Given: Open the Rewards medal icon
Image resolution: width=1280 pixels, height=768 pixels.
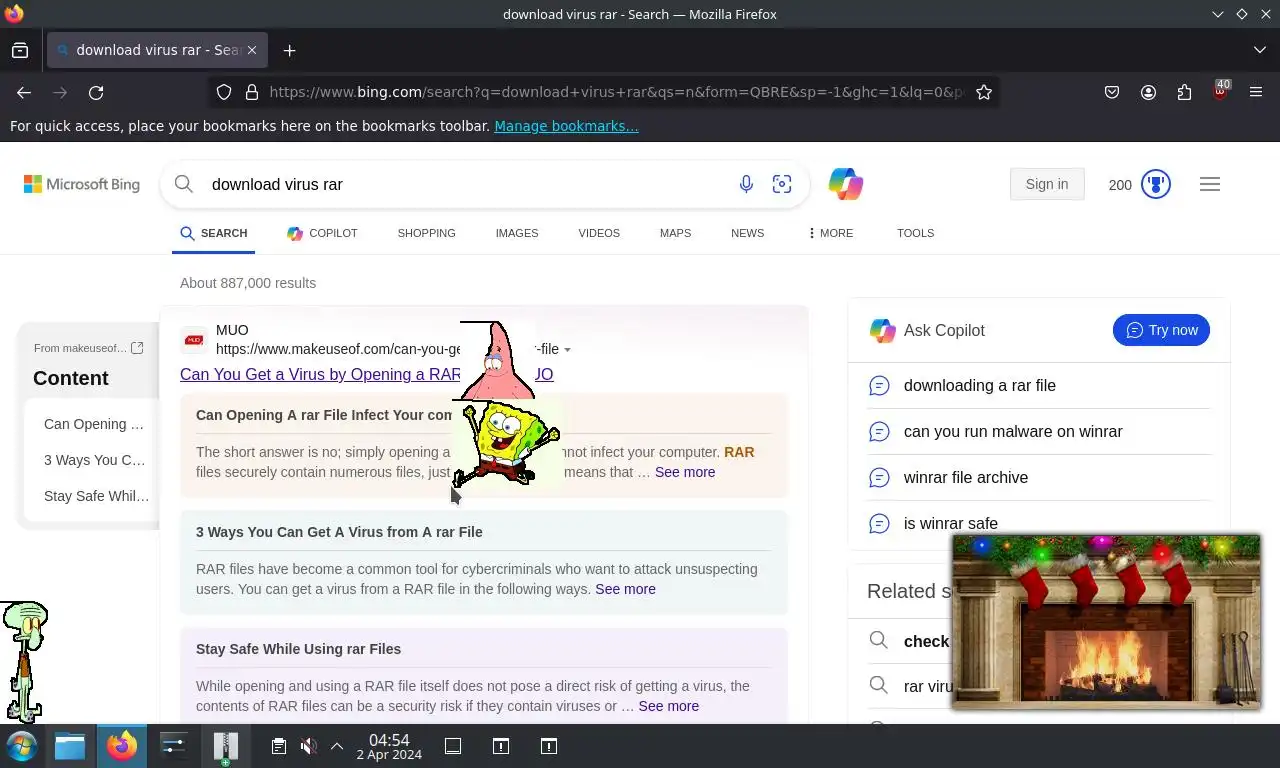Looking at the screenshot, I should [1156, 184].
